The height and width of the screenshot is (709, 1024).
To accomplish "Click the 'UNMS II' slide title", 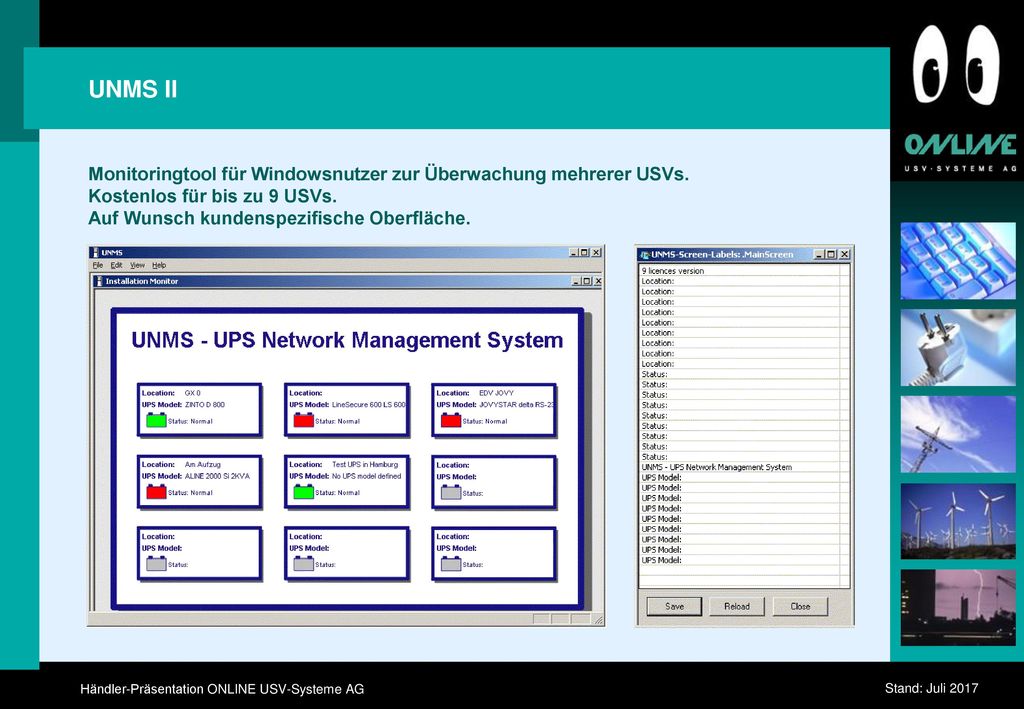I will pos(133,89).
